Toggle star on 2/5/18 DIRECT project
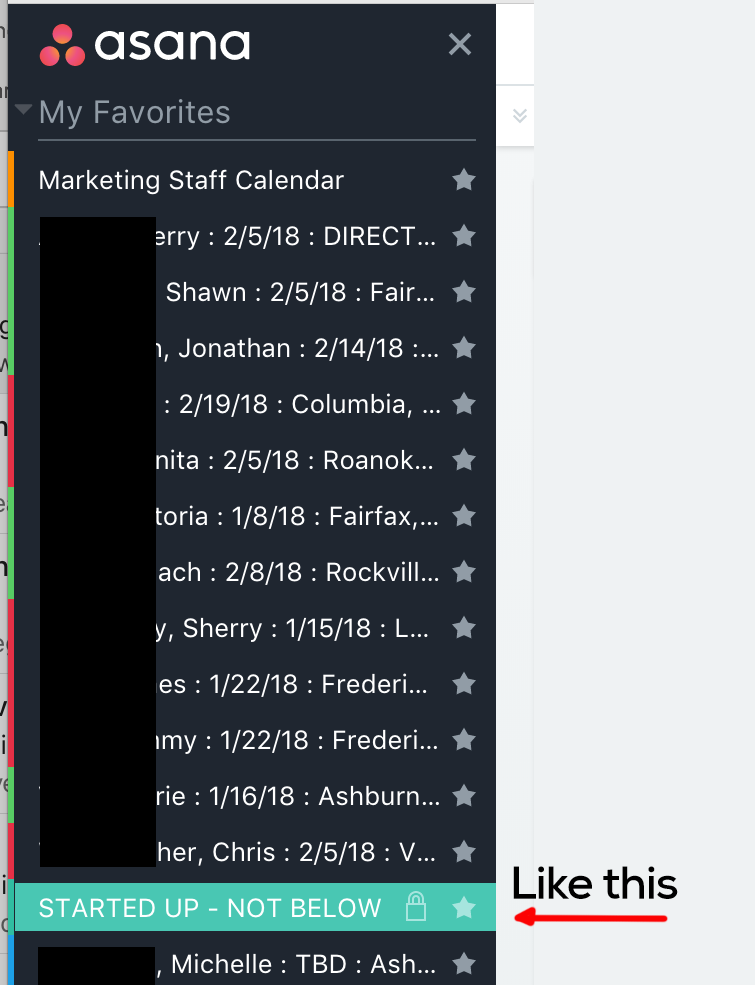755x985 pixels. coord(463,236)
